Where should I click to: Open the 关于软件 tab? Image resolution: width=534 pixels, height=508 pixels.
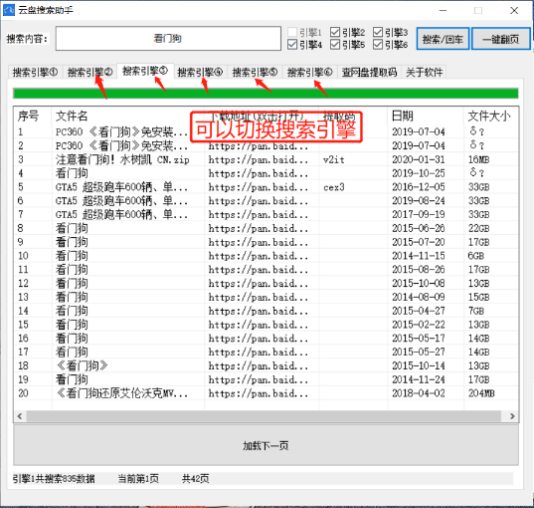pos(424,72)
